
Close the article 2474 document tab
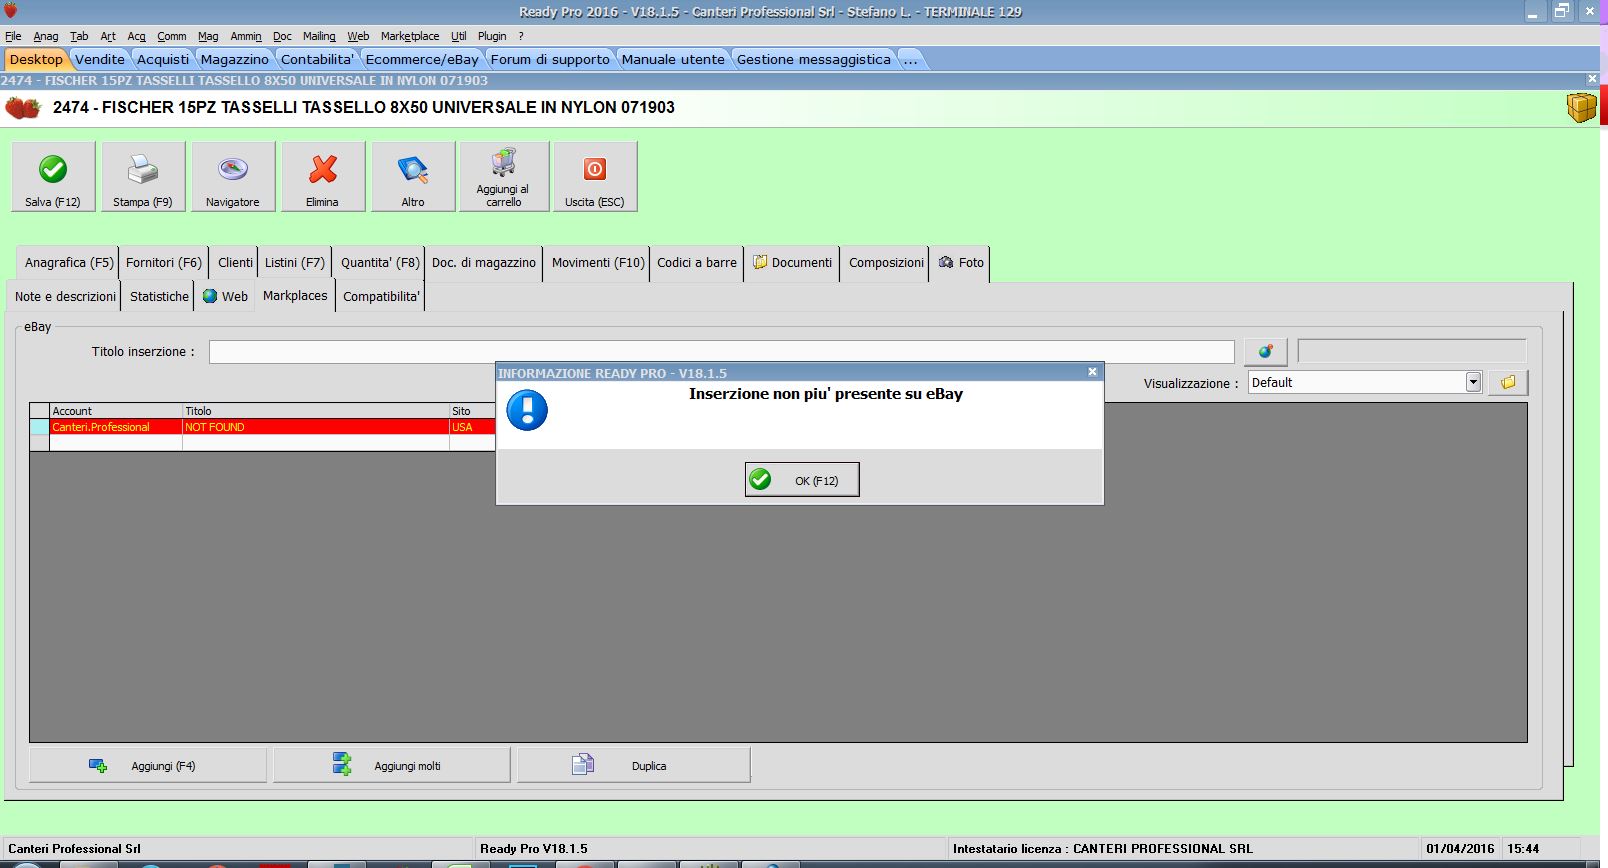[1592, 79]
